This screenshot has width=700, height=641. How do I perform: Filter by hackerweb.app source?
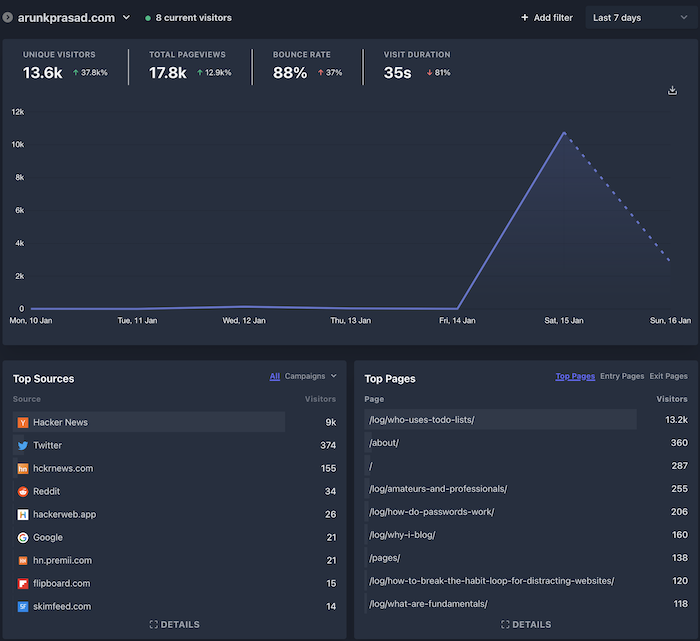[64, 515]
